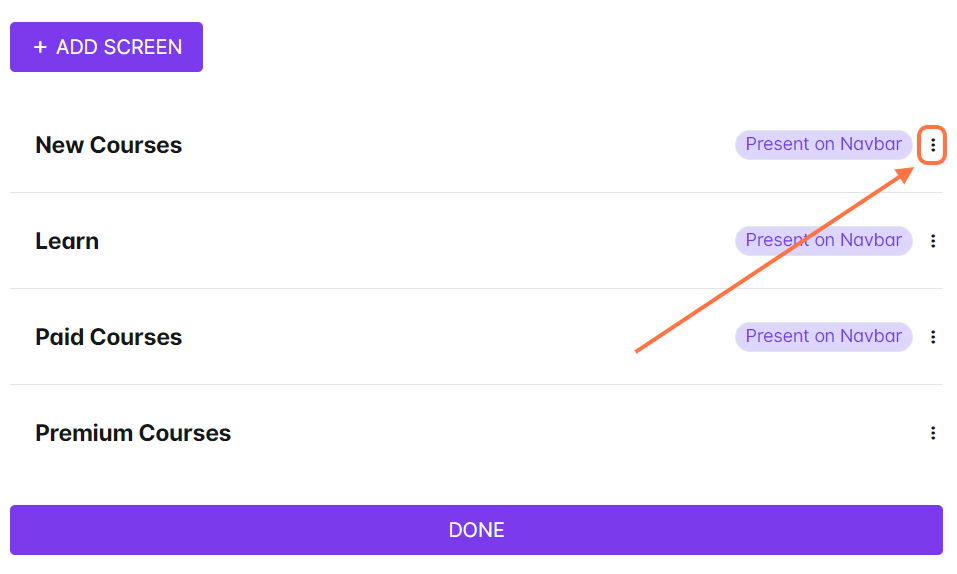Click the plus icon on Add Screen
This screenshot has width=957, height=574.
point(40,47)
